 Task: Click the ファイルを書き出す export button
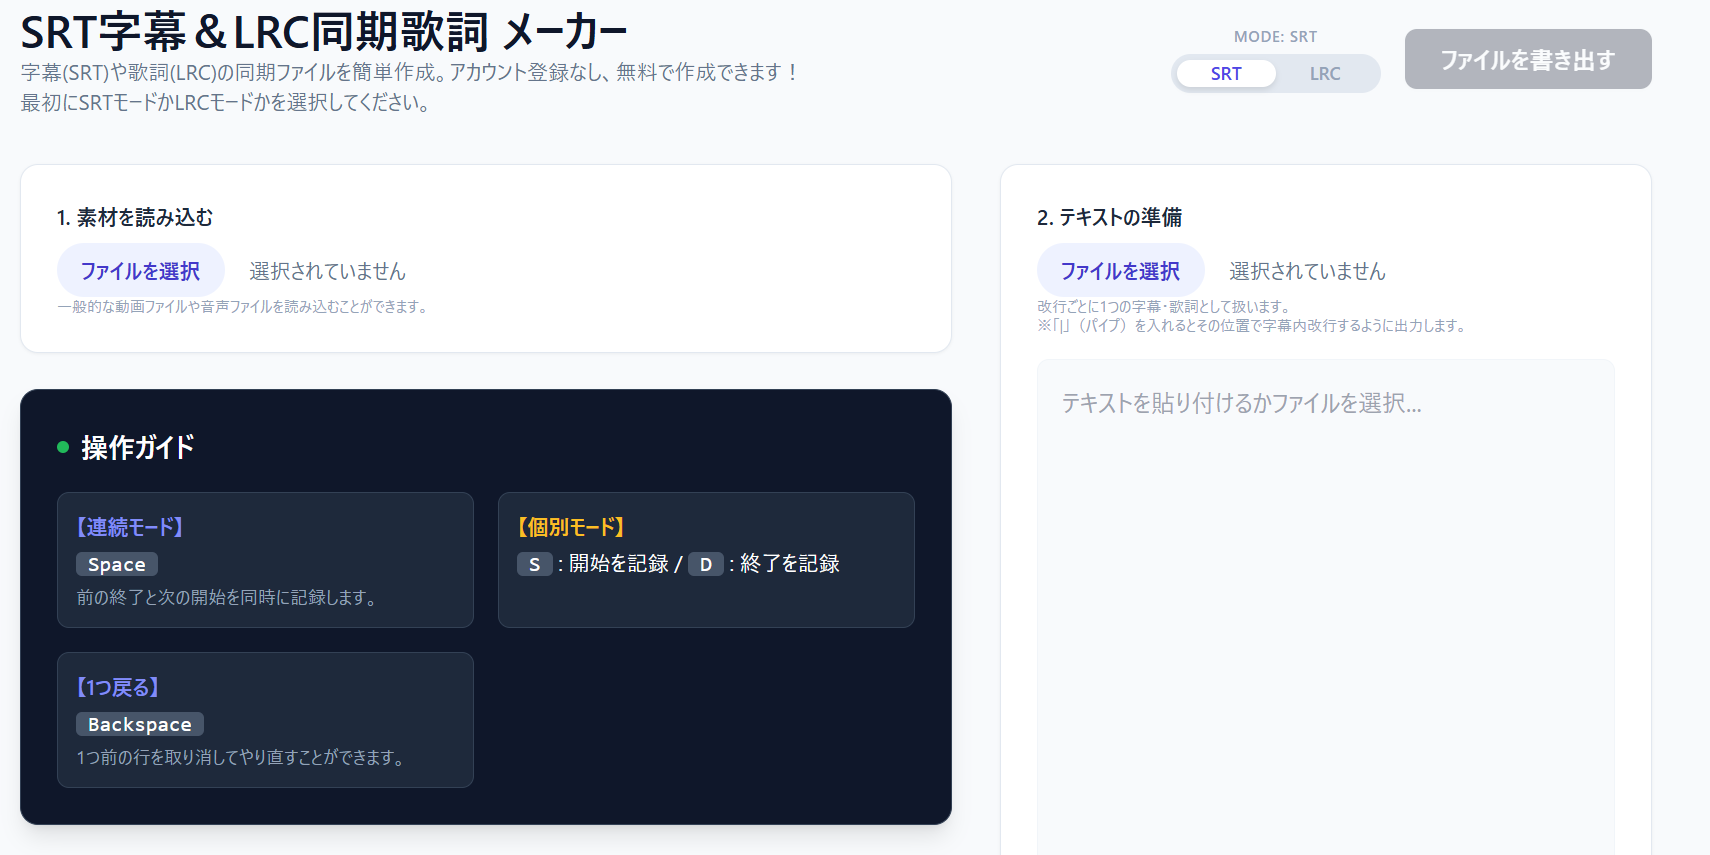coord(1528,59)
